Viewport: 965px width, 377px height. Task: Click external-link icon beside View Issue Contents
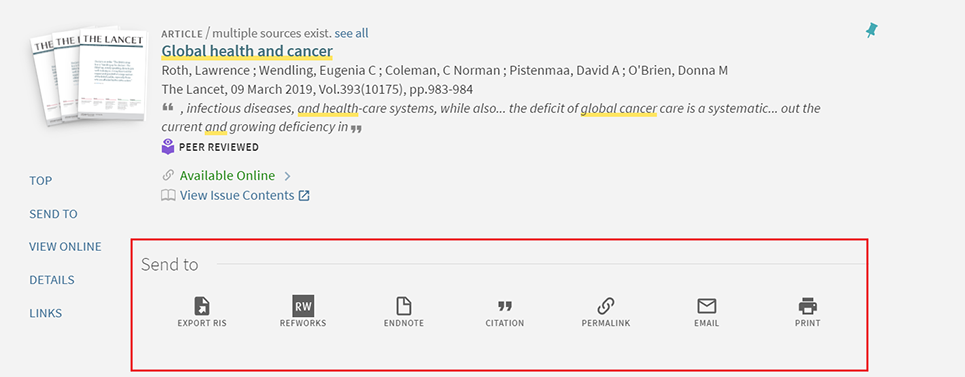tap(304, 196)
